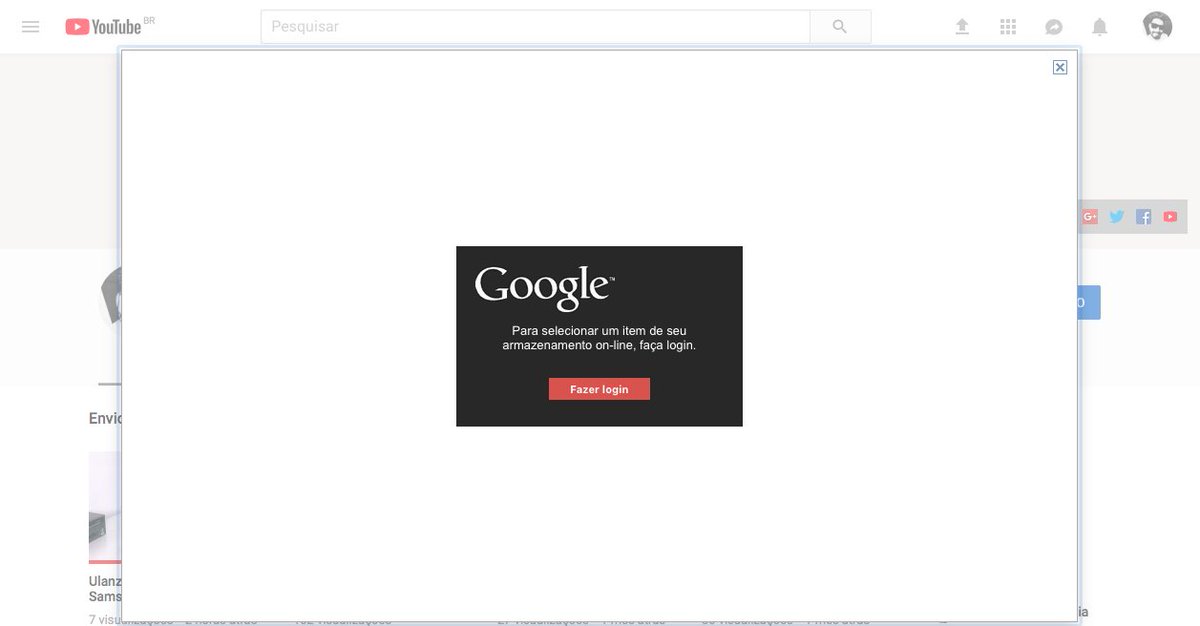Viewport: 1200px width, 626px height.
Task: Open the account avatar menu
Action: (x=1157, y=27)
